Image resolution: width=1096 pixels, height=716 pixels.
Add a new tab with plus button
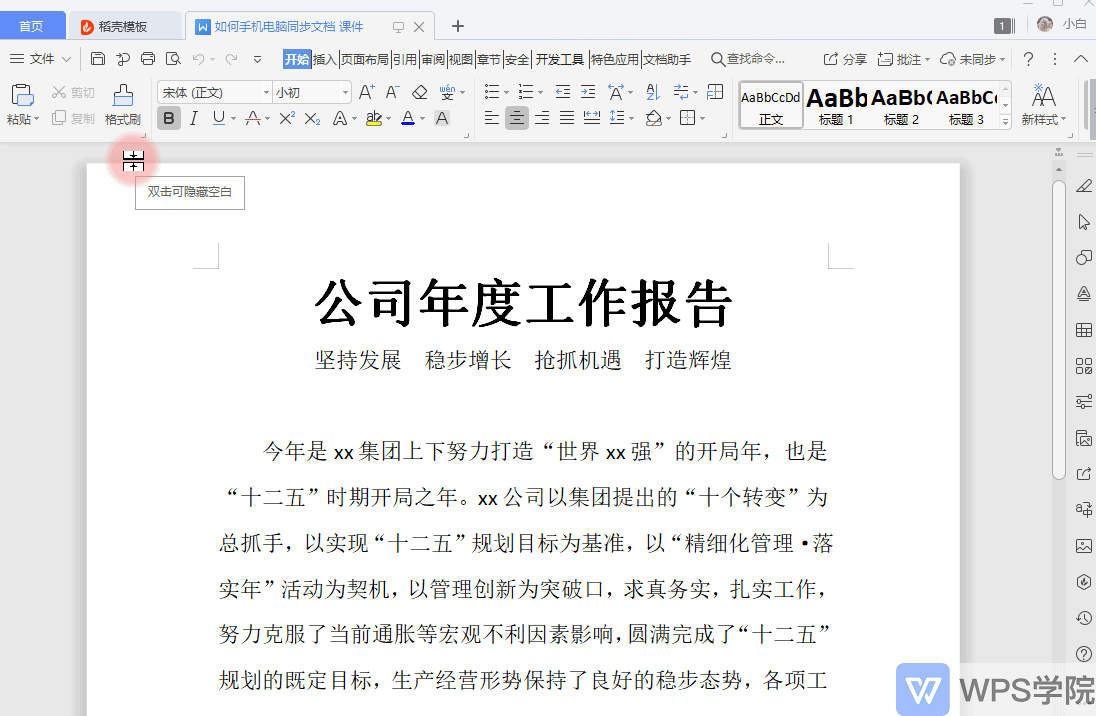458,27
